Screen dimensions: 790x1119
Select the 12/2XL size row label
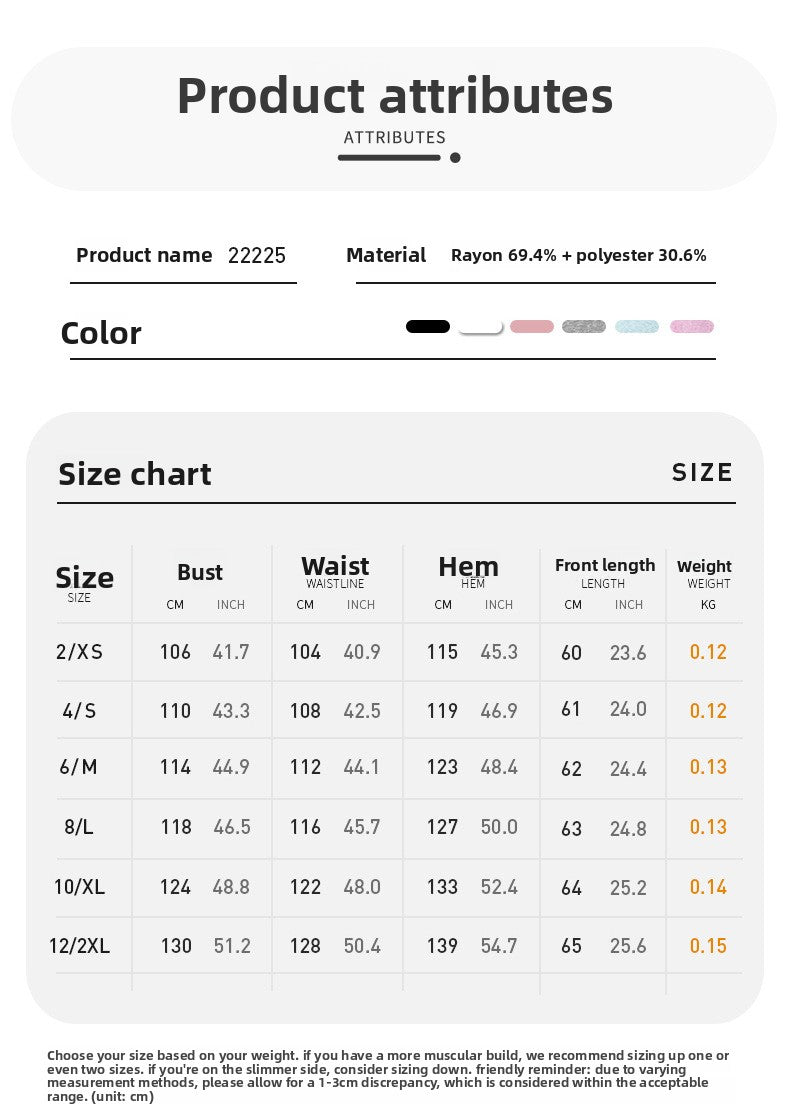click(x=79, y=946)
